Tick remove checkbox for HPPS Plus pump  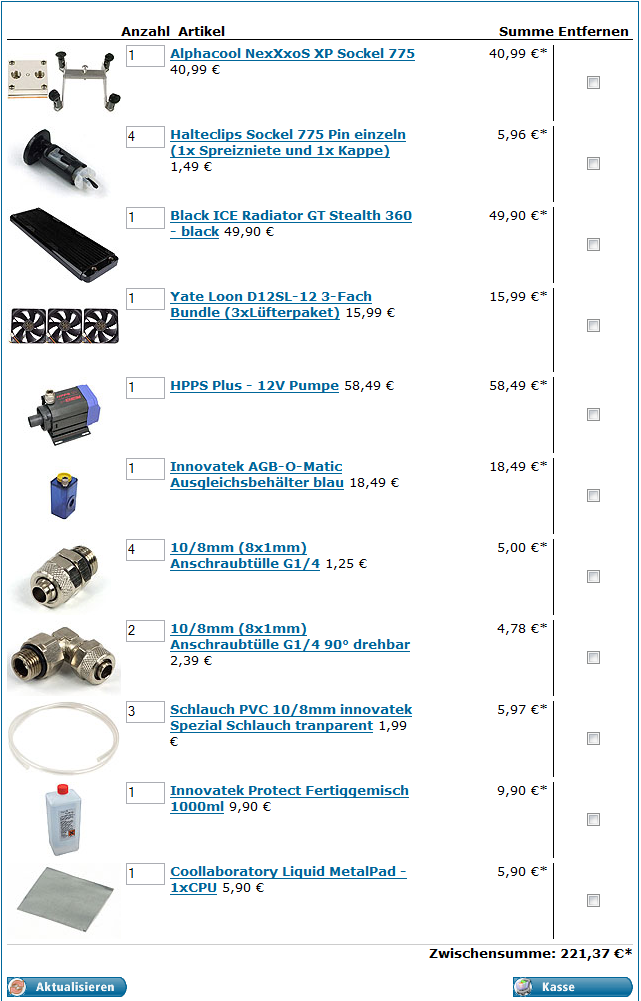(594, 415)
